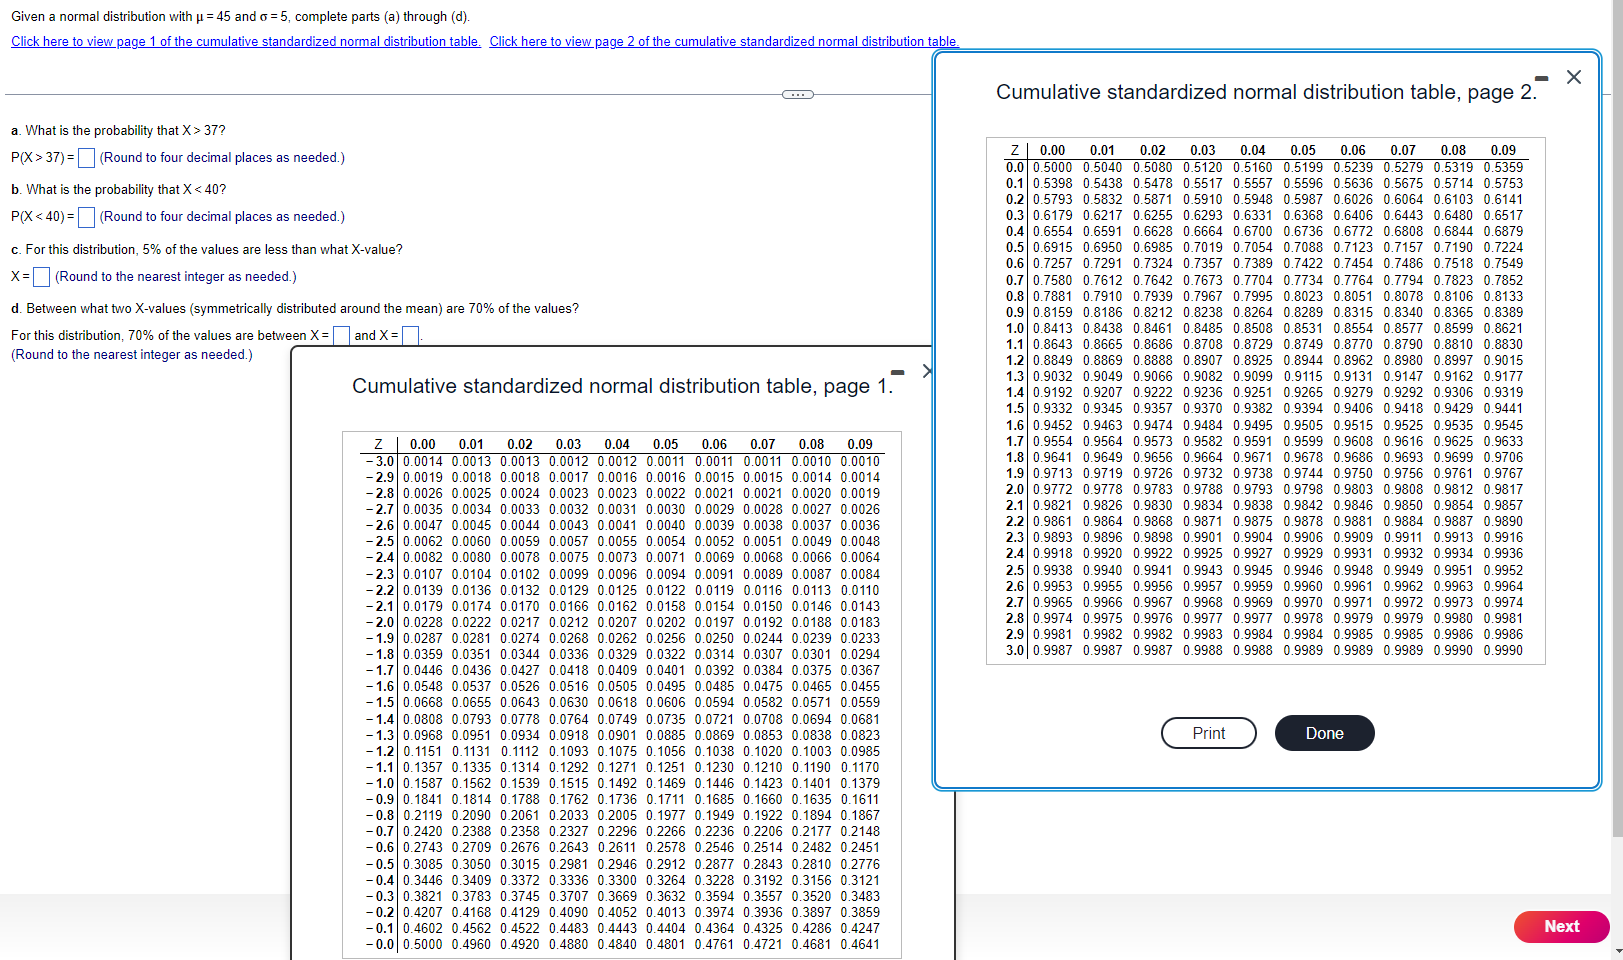Viewport: 1623px width, 960px height.
Task: Click the 0.05 column header in page 1 table
Action: [x=666, y=444]
